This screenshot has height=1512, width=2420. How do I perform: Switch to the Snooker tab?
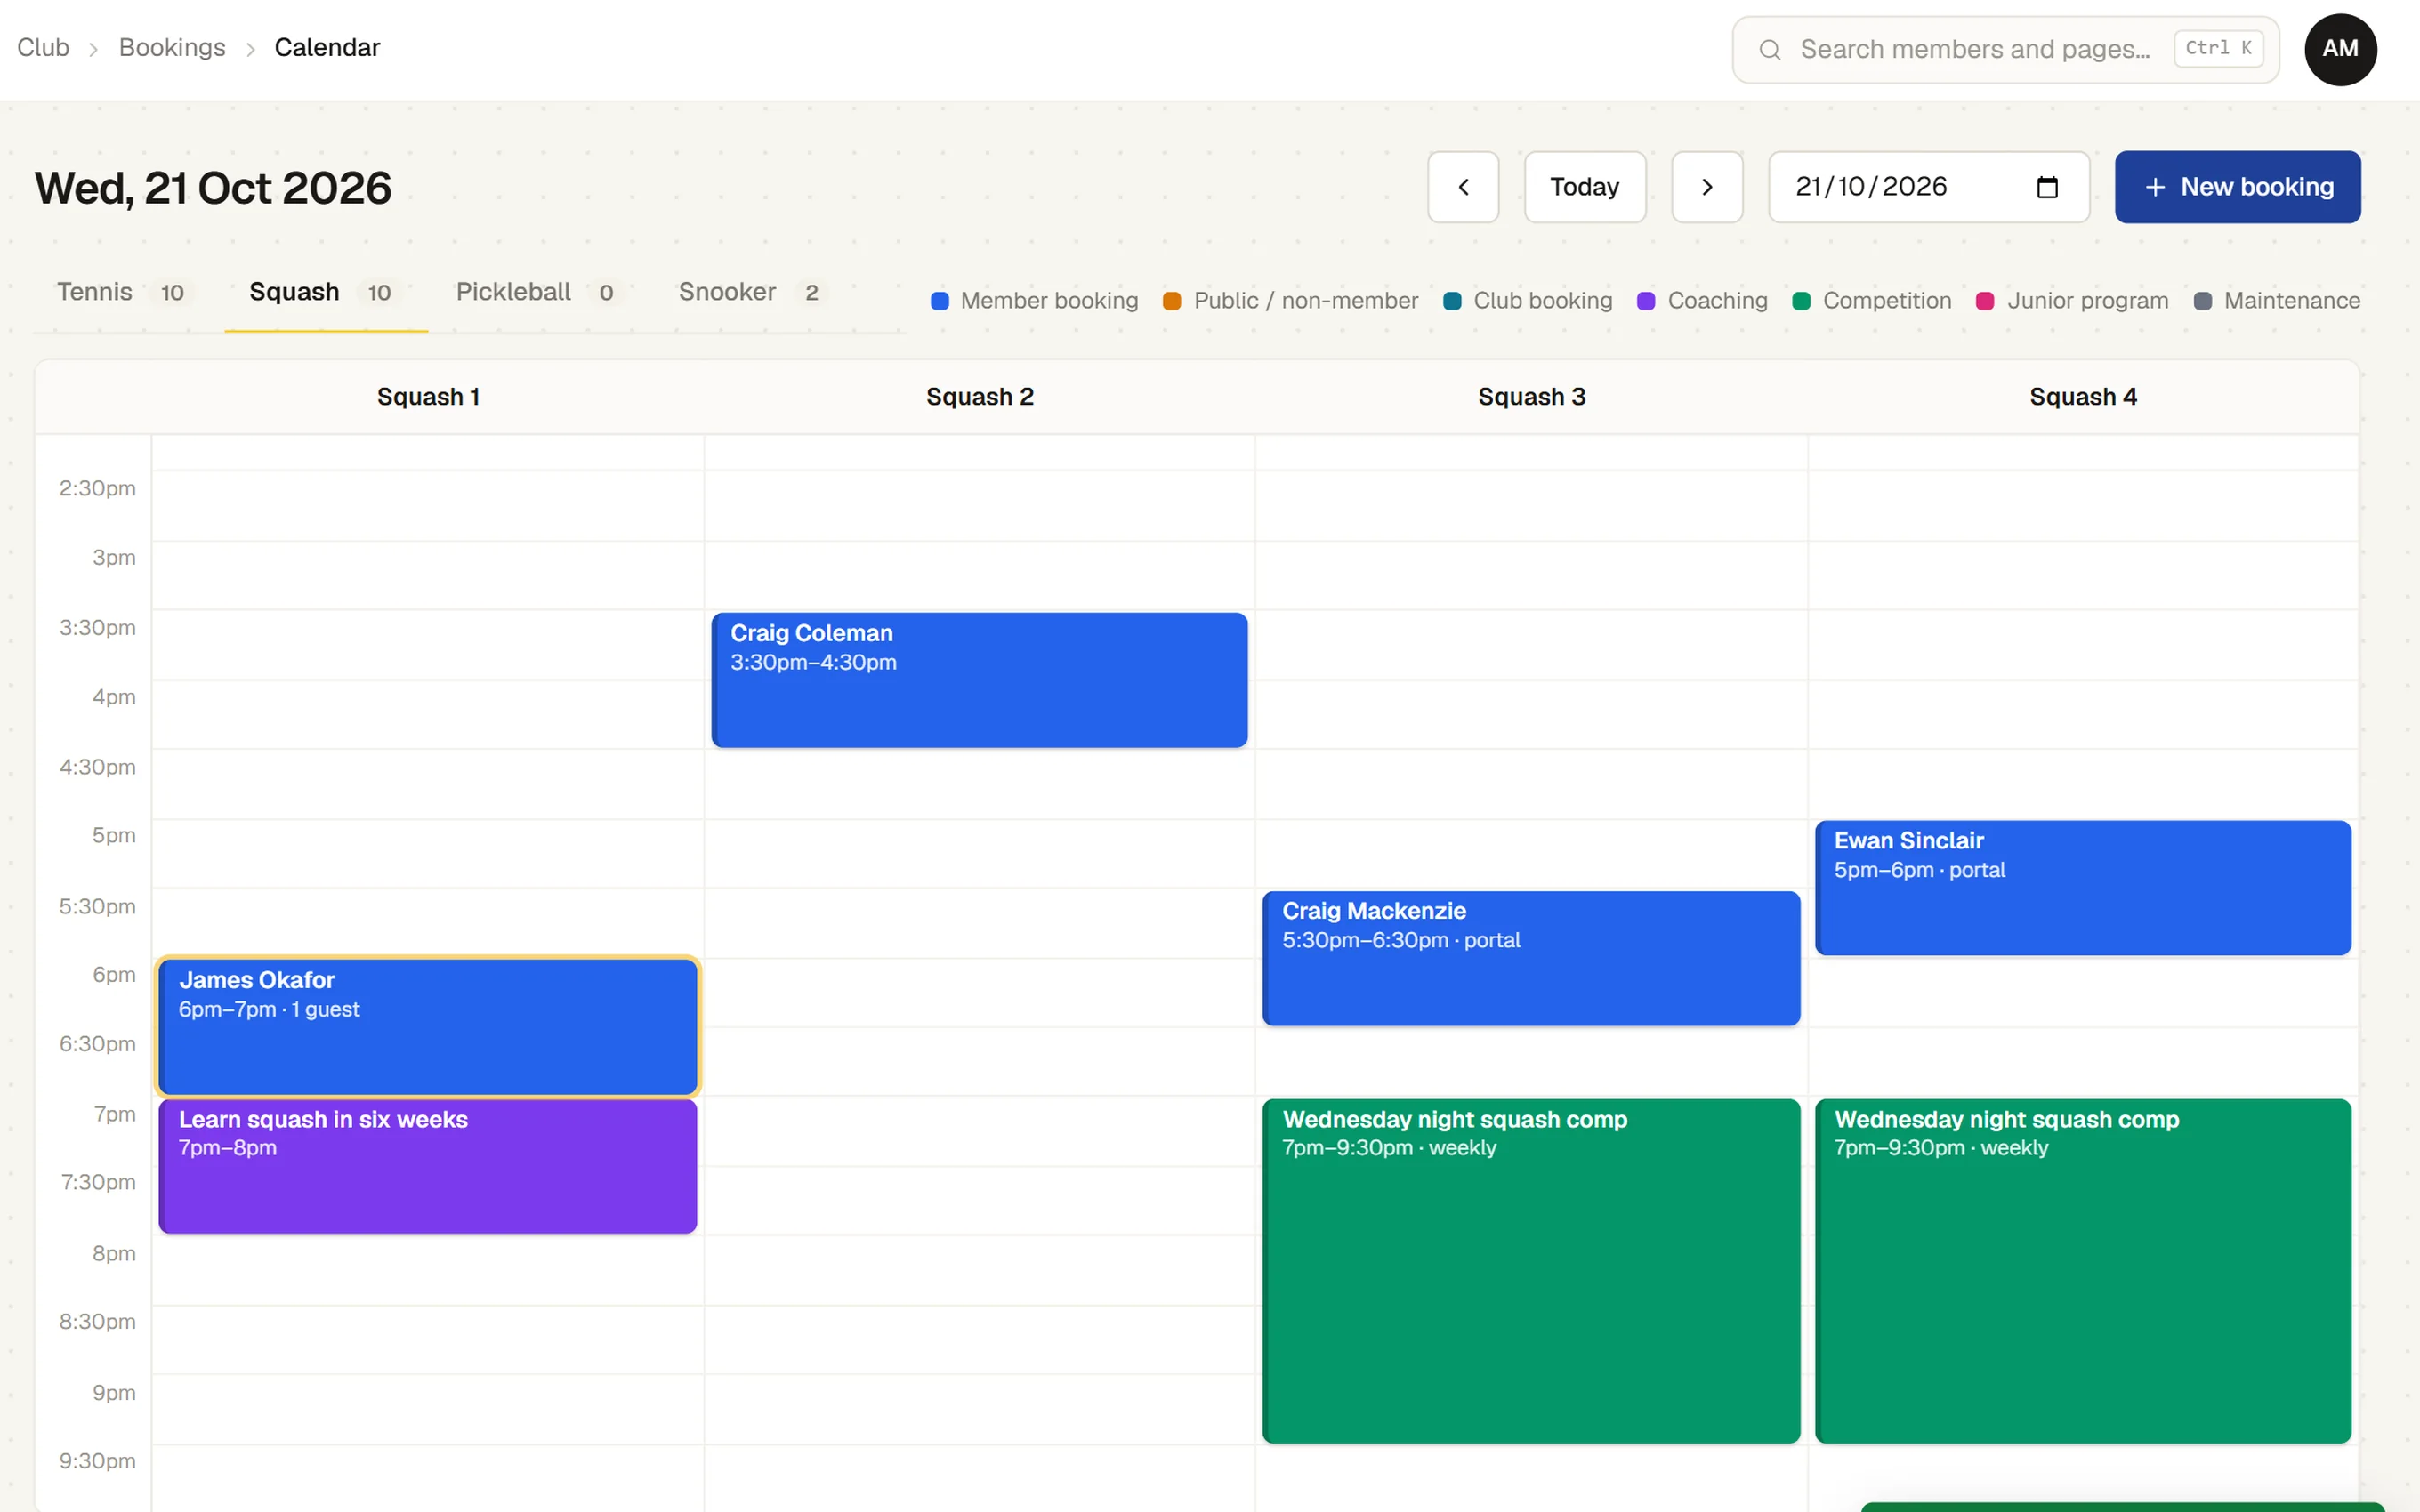(x=754, y=292)
